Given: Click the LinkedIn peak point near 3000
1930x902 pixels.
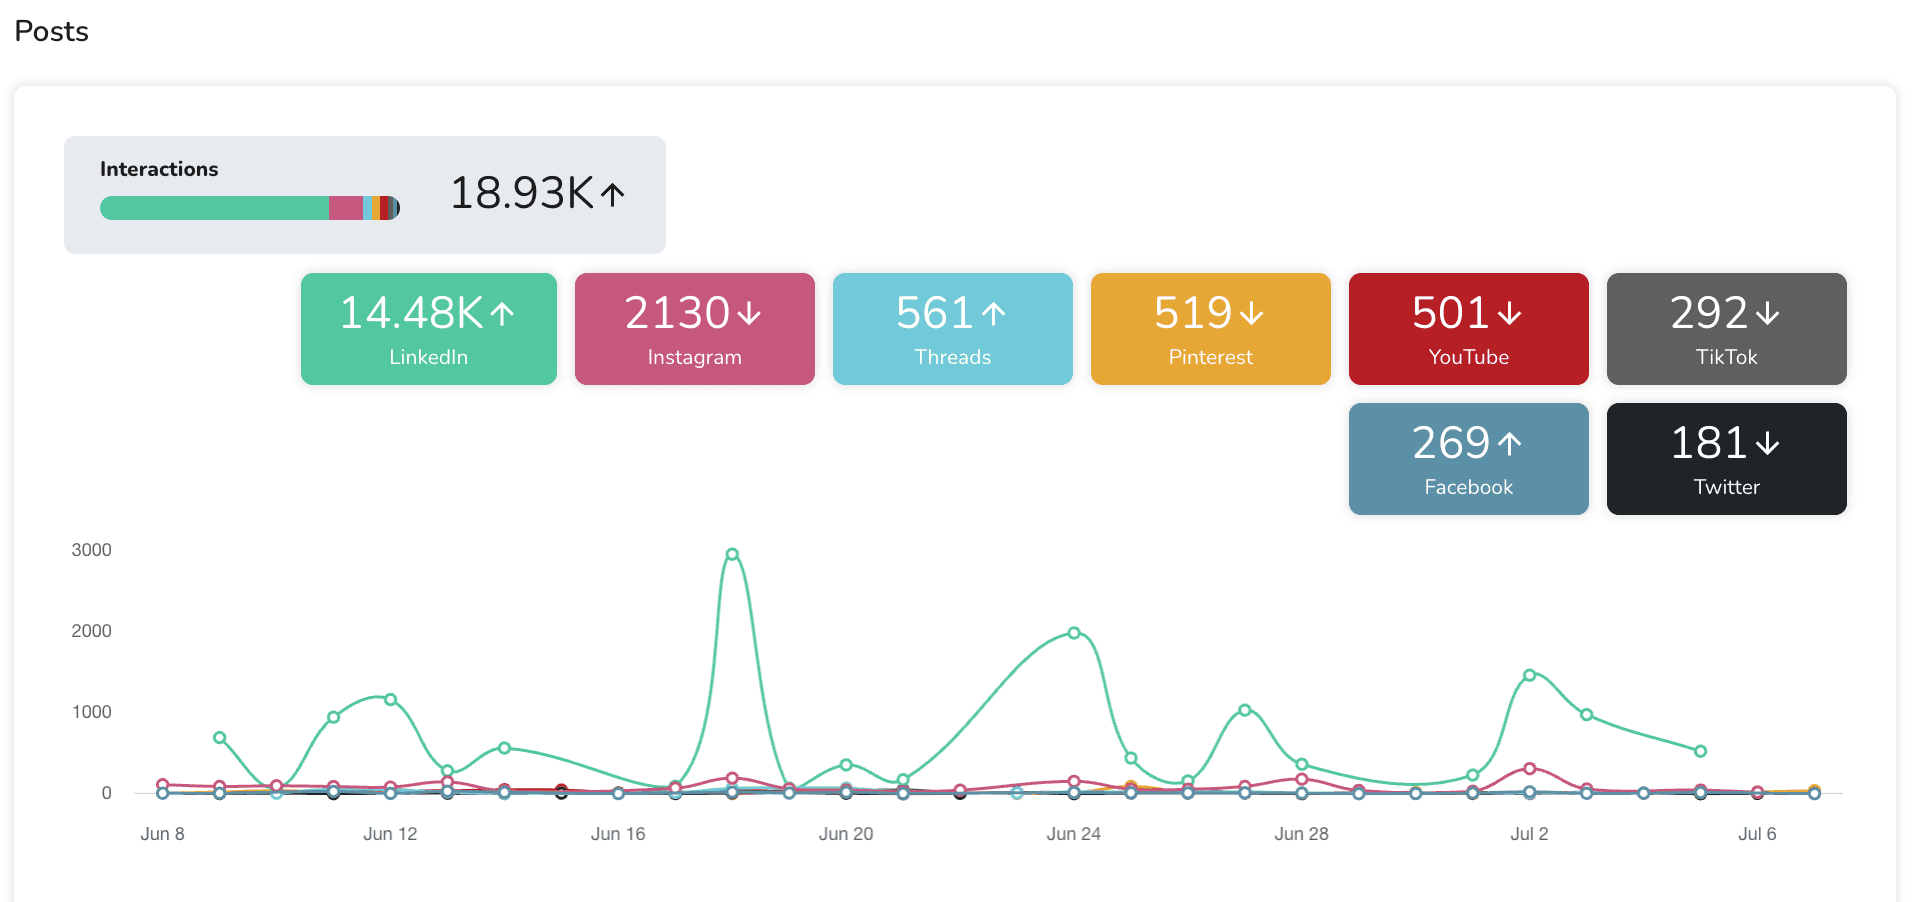Looking at the screenshot, I should point(732,554).
